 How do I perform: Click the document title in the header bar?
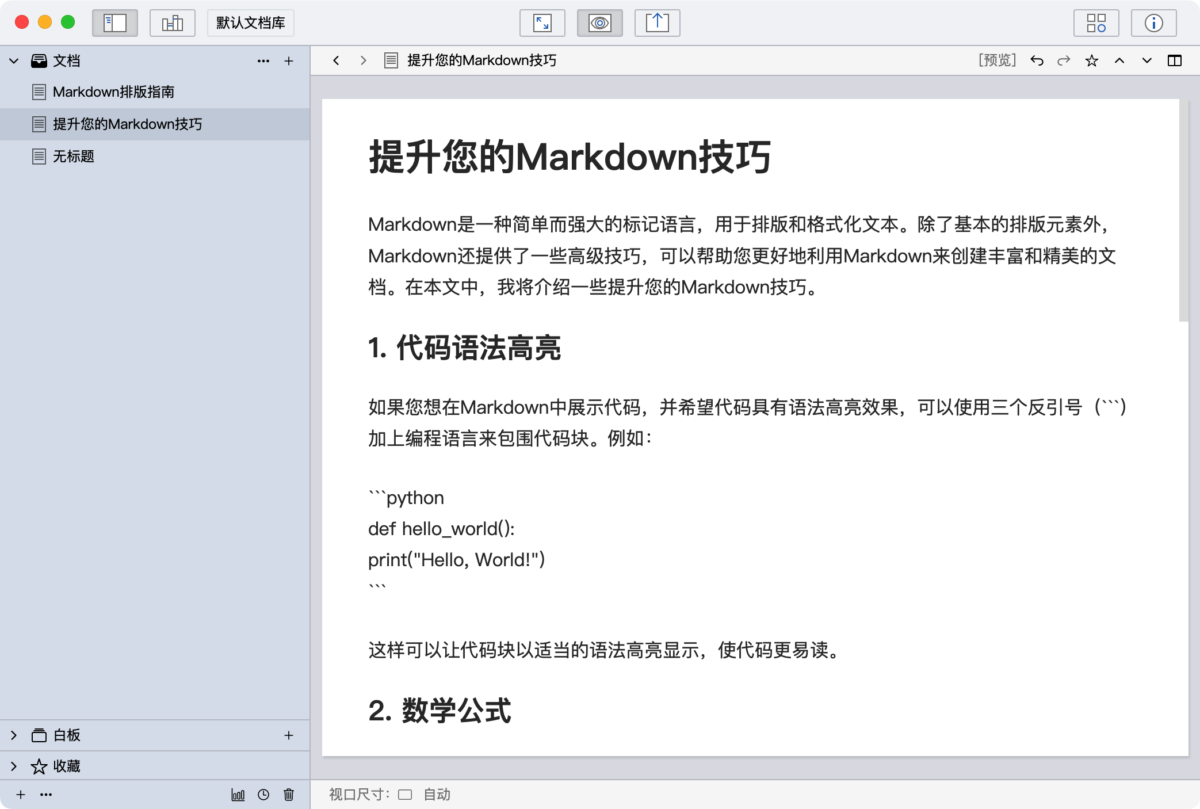(482, 61)
